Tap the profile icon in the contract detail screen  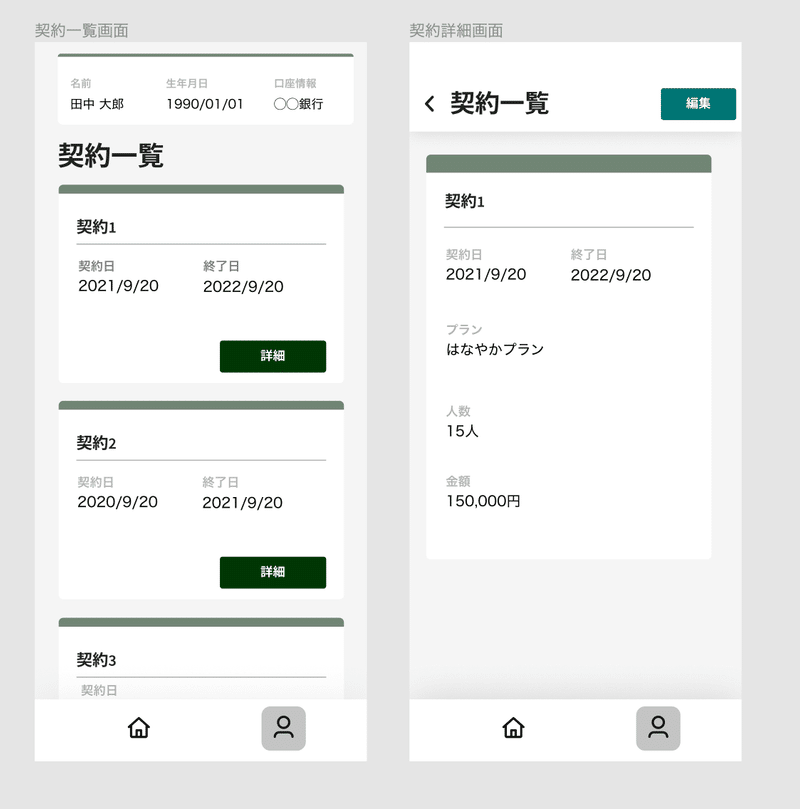click(658, 728)
